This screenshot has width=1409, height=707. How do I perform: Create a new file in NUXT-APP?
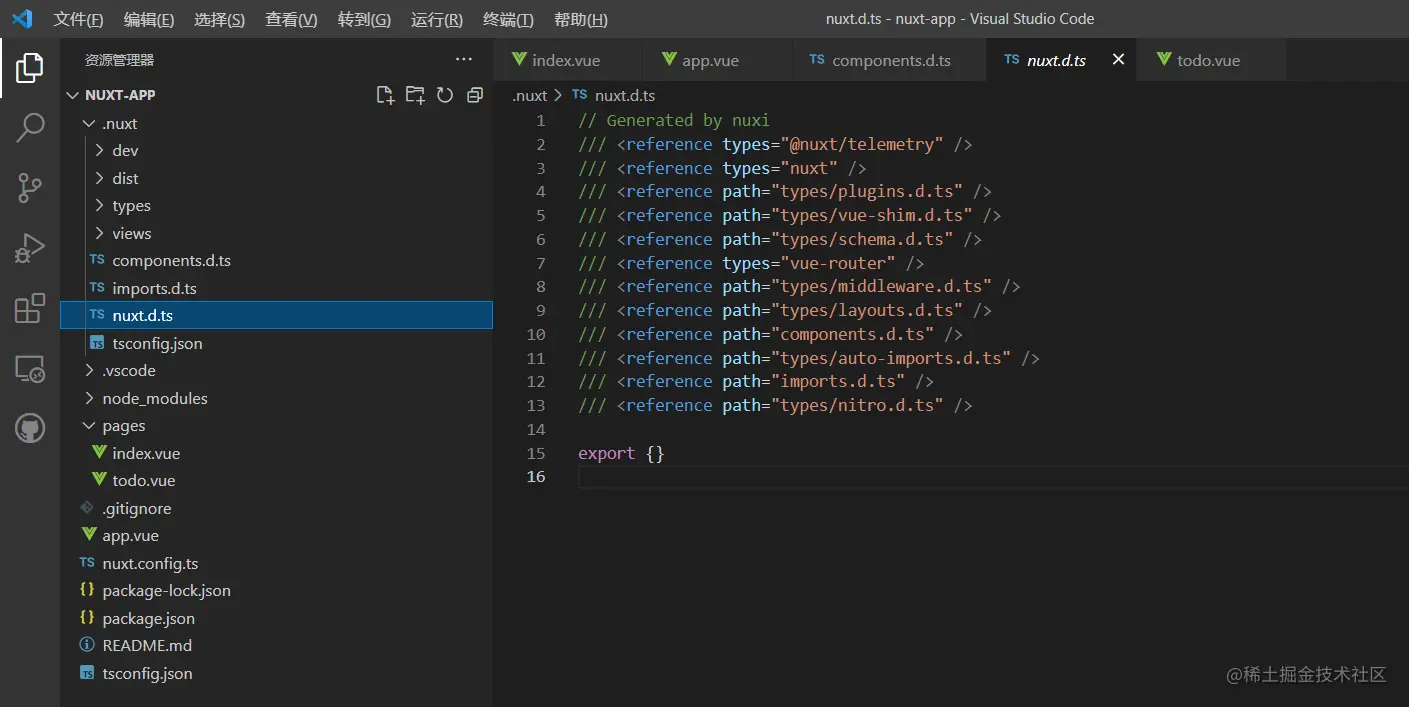(385, 95)
